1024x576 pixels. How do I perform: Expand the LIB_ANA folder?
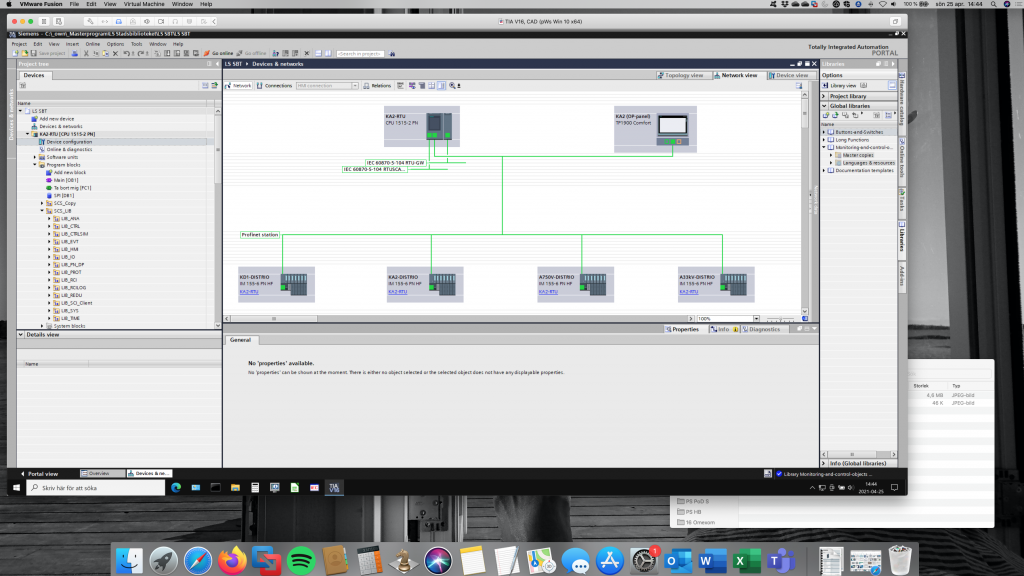50,219
